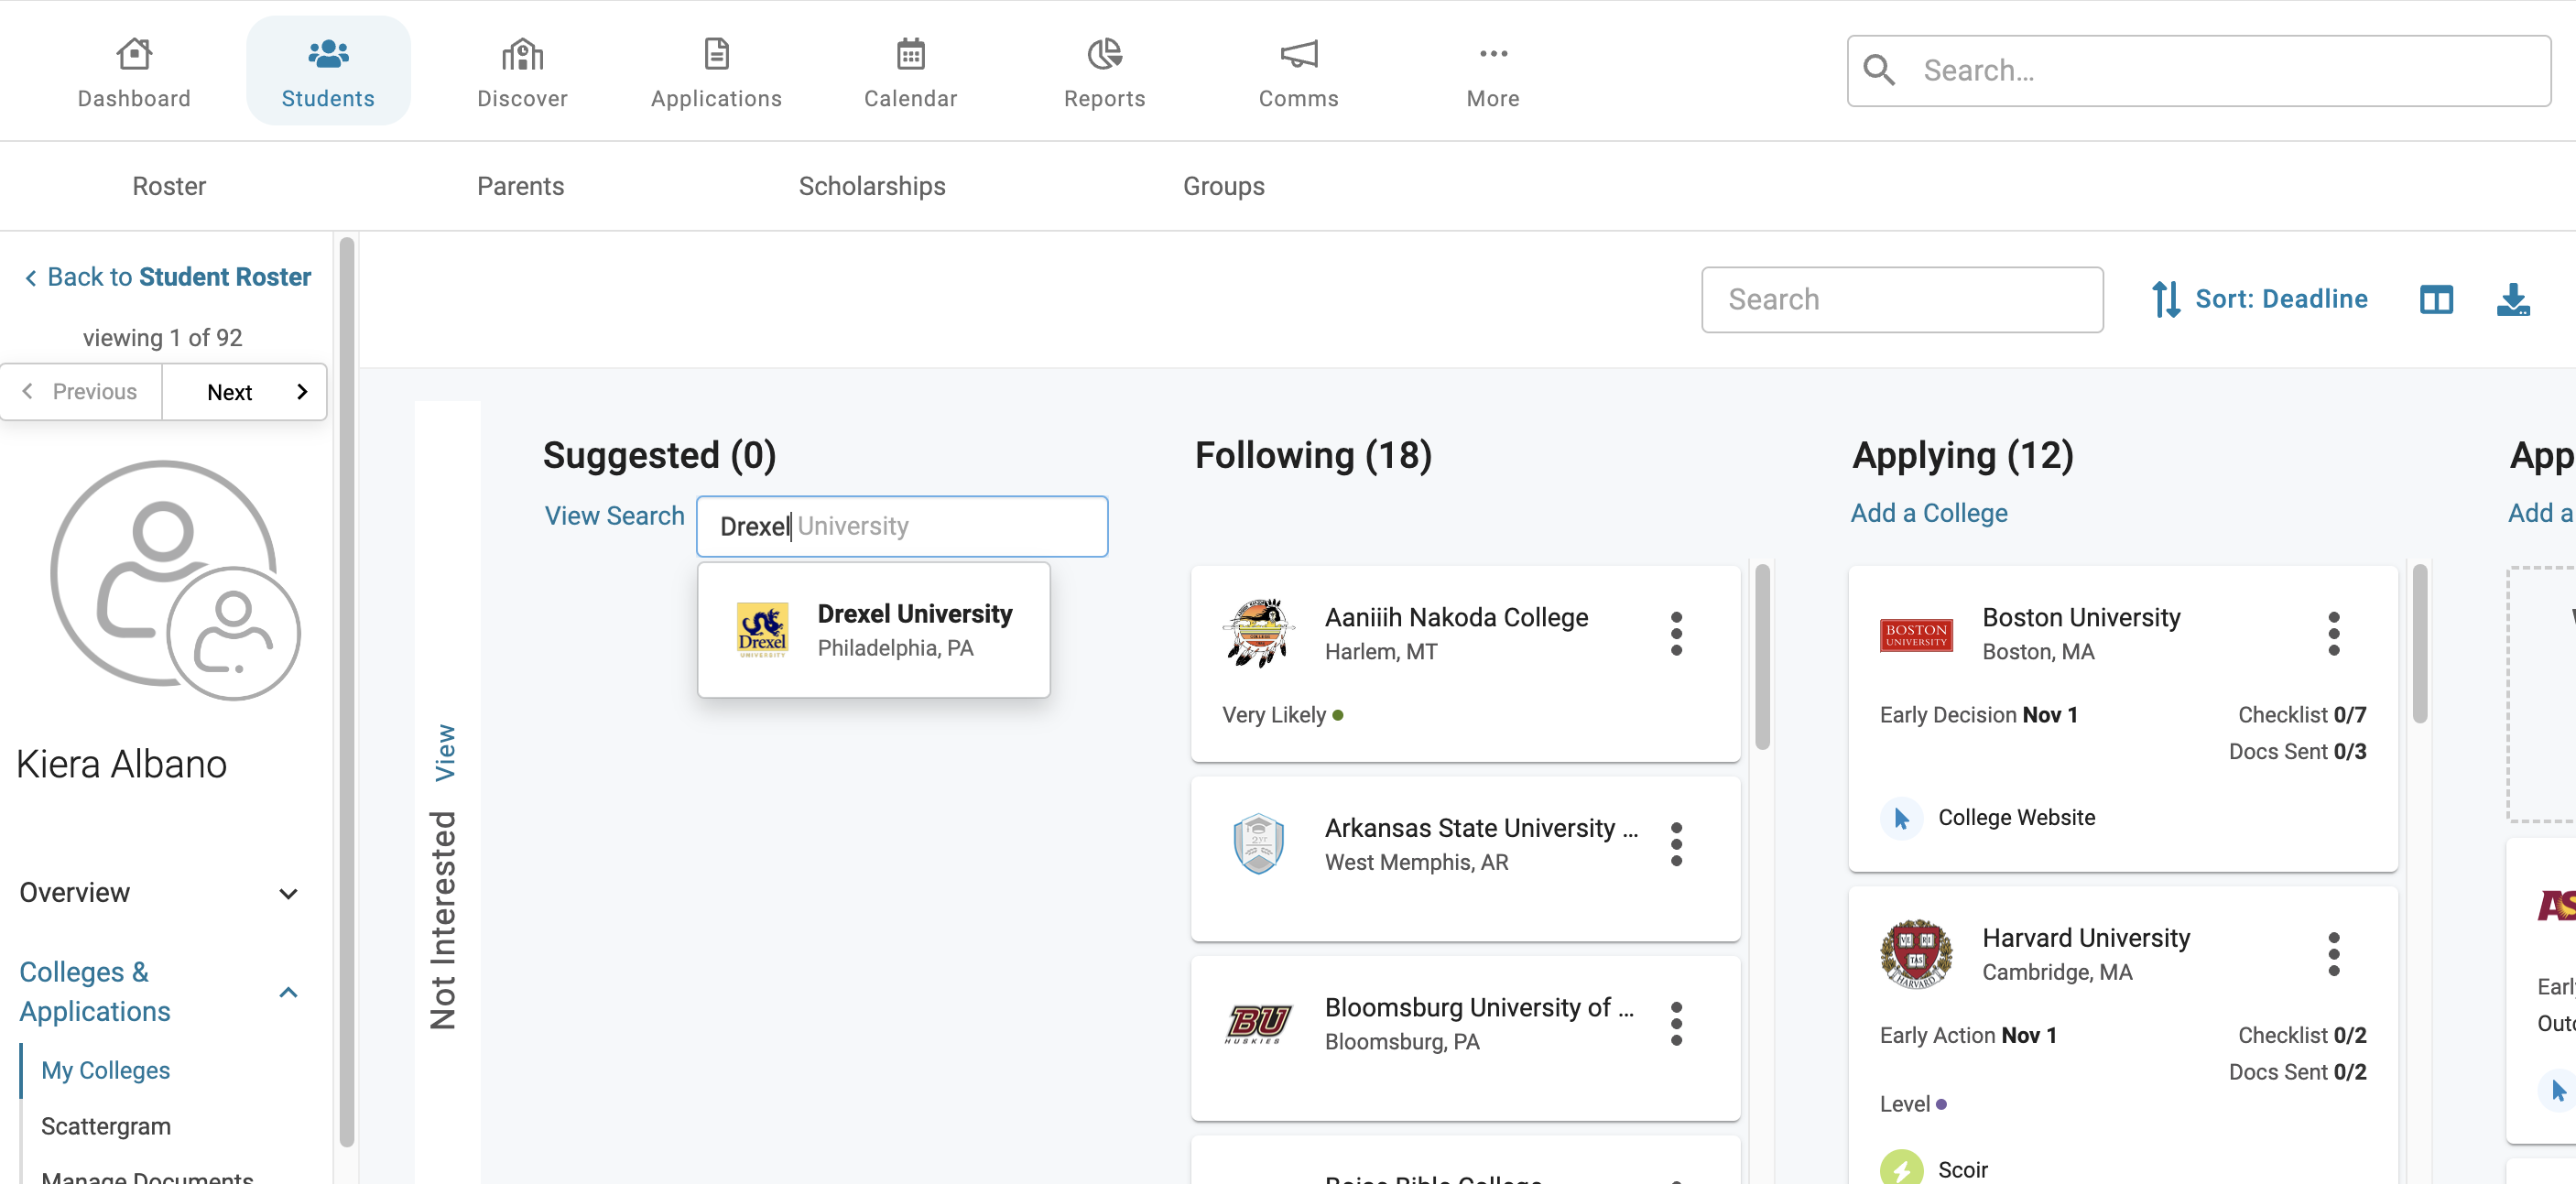Click the Scoir lightning bolt icon
This screenshot has height=1184, width=2576.
click(1901, 1168)
